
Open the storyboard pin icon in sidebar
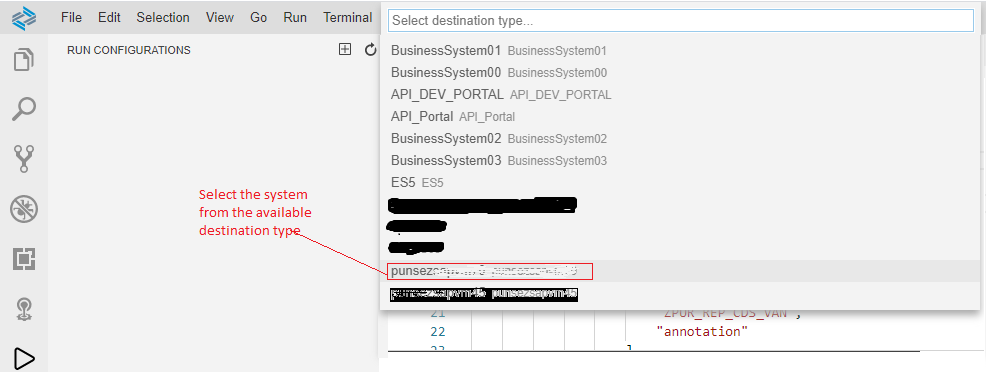pos(24,309)
